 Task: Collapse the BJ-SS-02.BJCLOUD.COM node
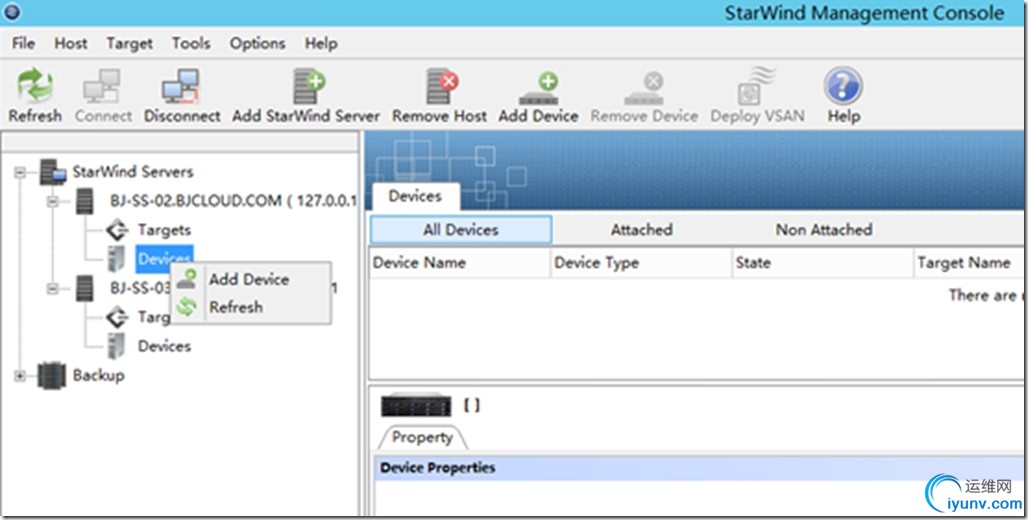(52, 201)
